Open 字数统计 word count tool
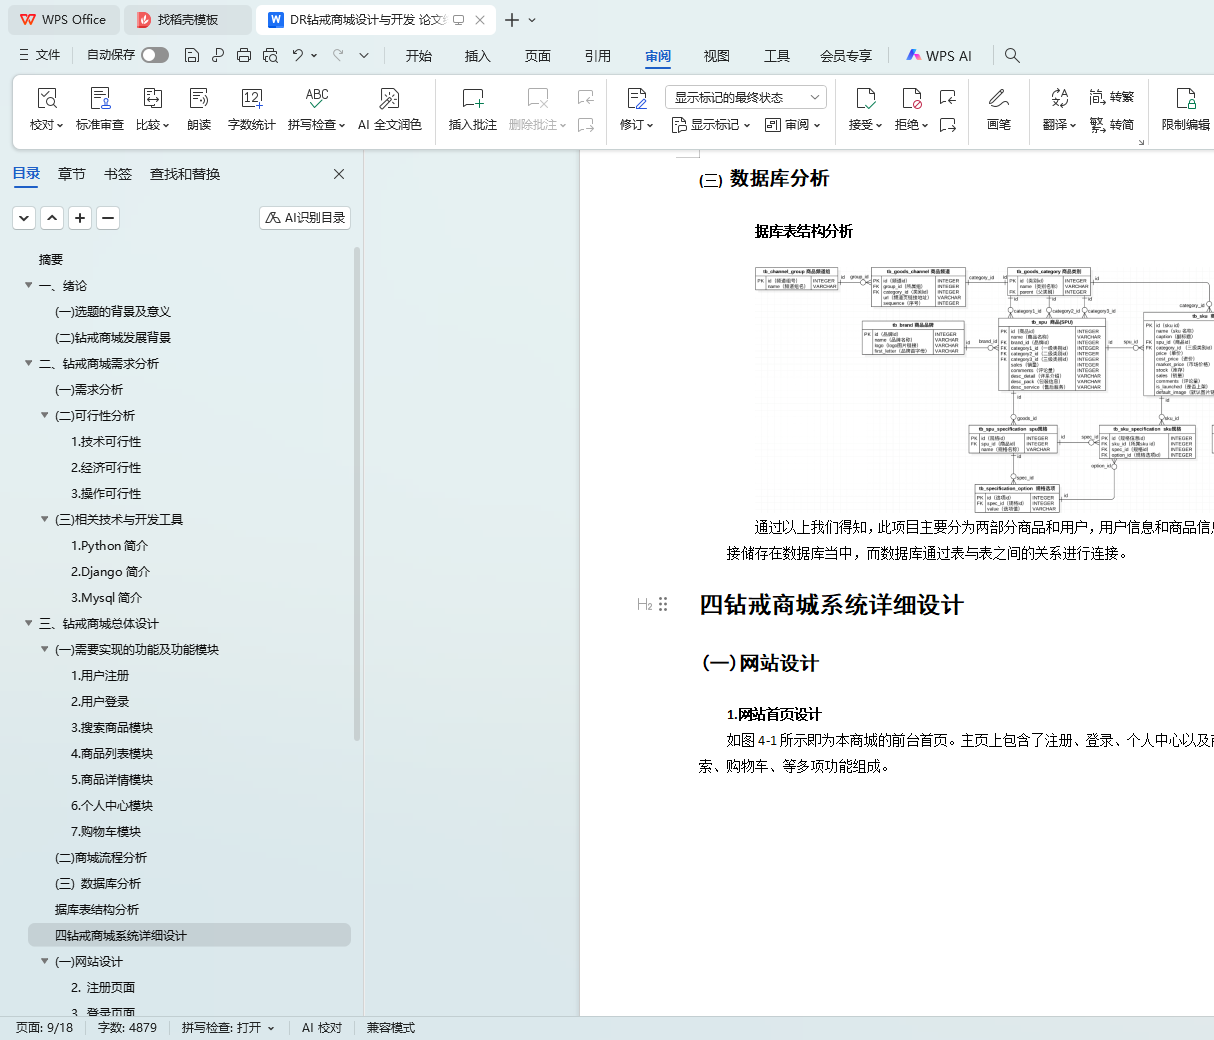This screenshot has width=1214, height=1040. (x=251, y=99)
